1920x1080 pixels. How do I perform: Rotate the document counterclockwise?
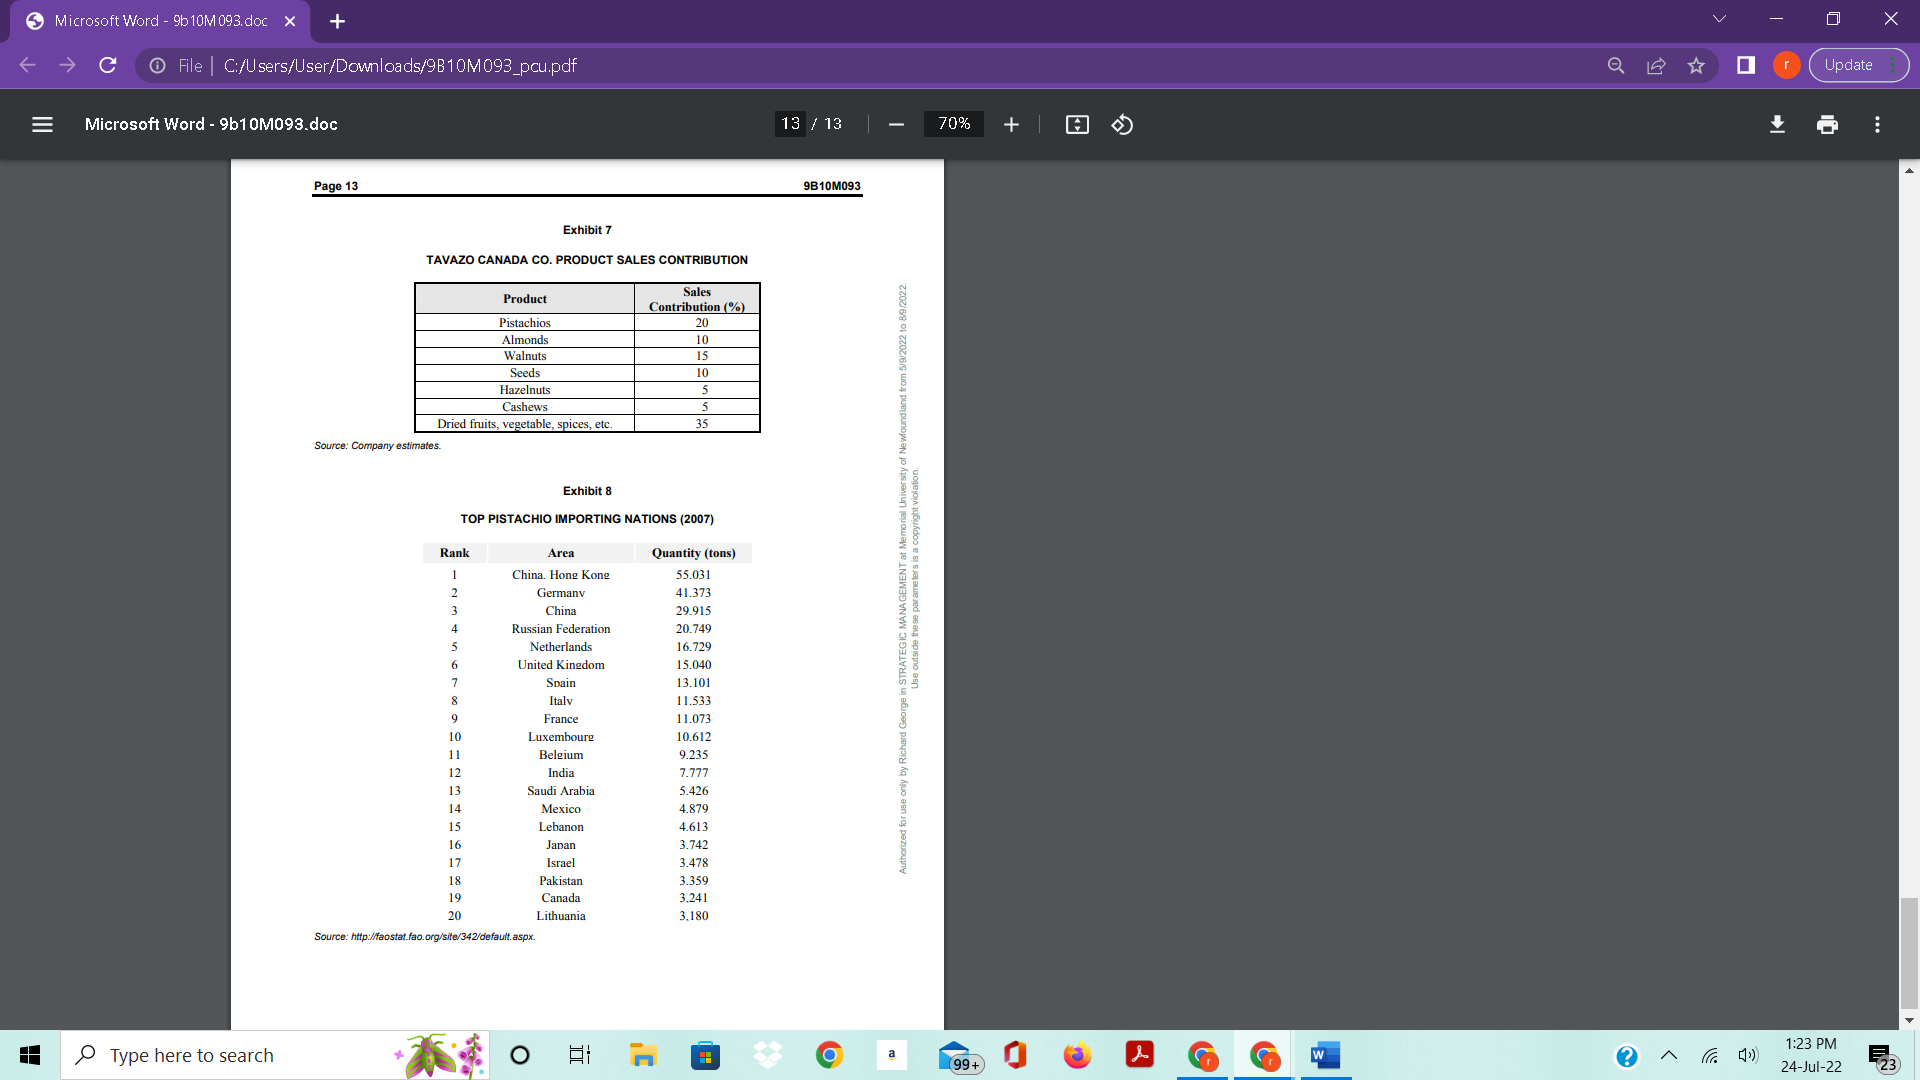1122,124
